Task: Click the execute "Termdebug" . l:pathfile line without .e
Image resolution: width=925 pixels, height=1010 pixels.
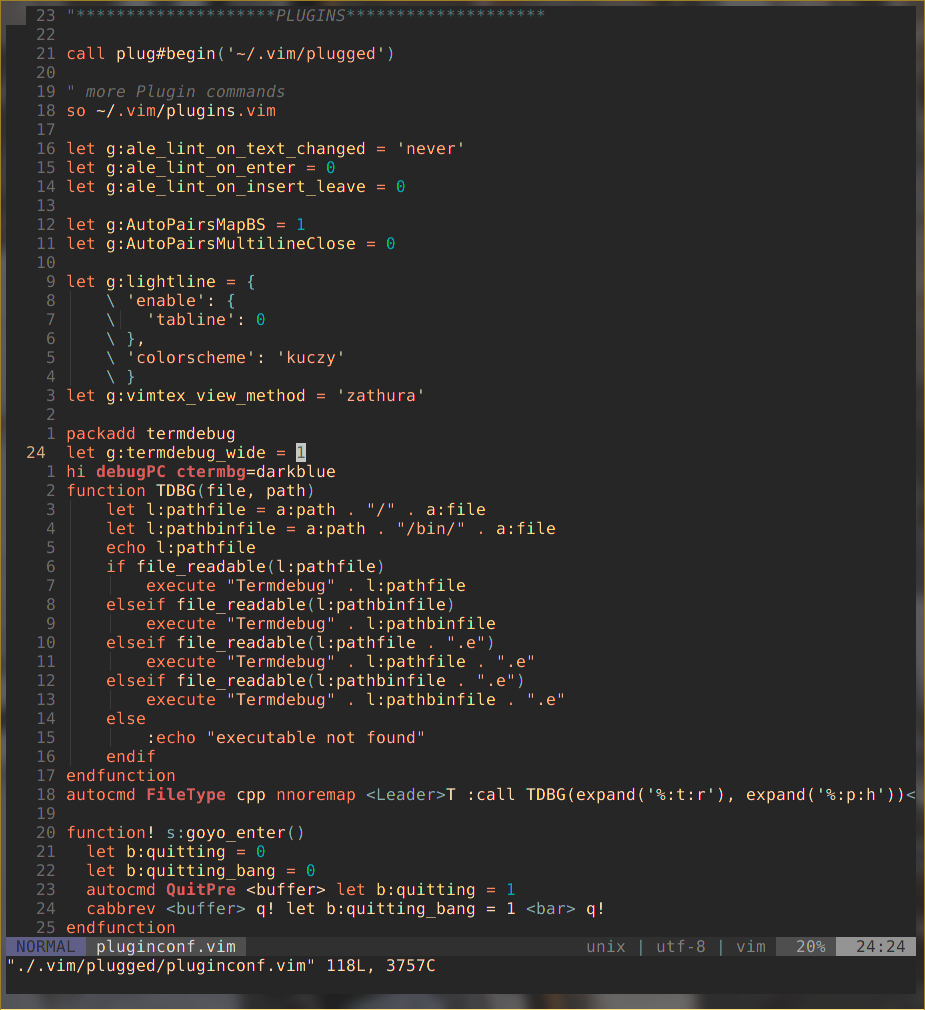Action: pyautogui.click(x=306, y=586)
